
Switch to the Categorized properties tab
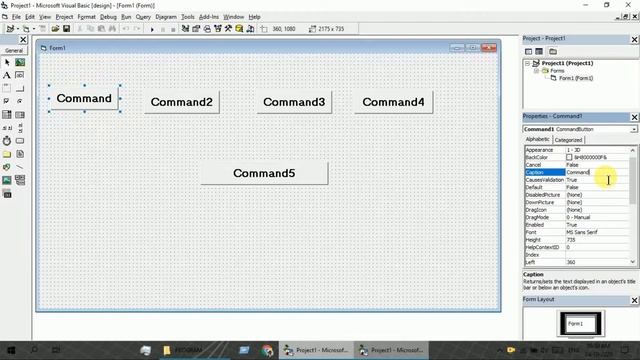pos(568,140)
